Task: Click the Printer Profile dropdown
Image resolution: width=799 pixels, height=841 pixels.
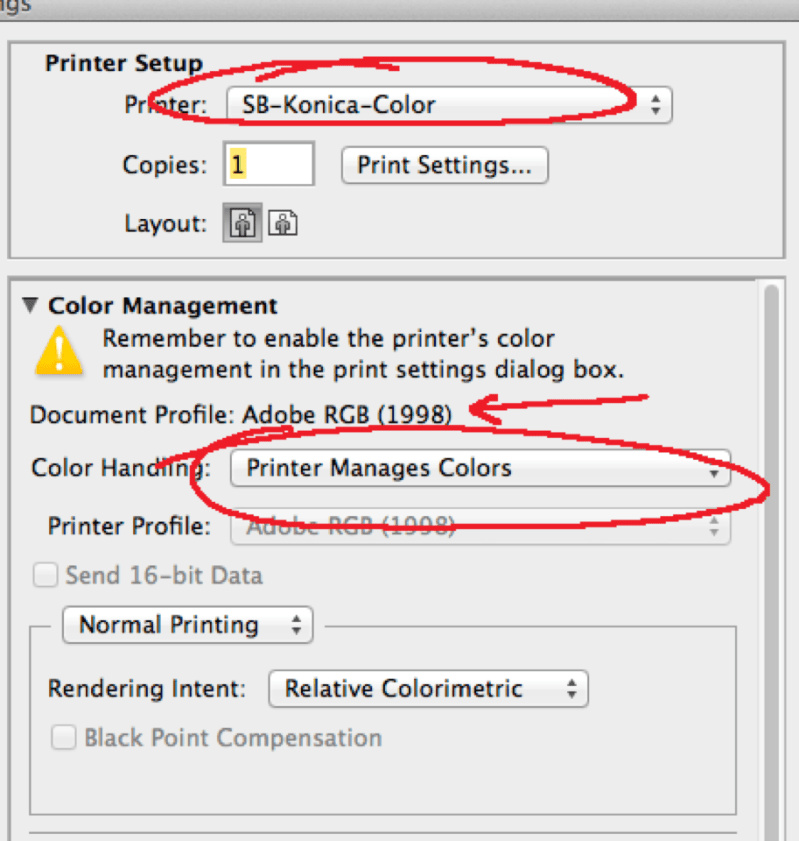Action: pyautogui.click(x=480, y=525)
